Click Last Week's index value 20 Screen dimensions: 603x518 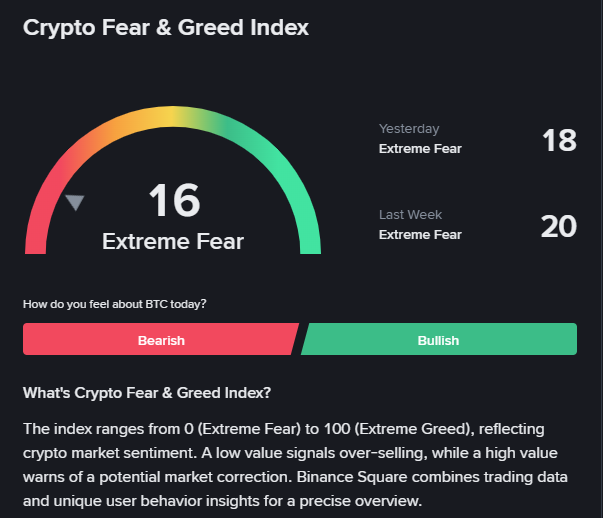pyautogui.click(x=559, y=226)
